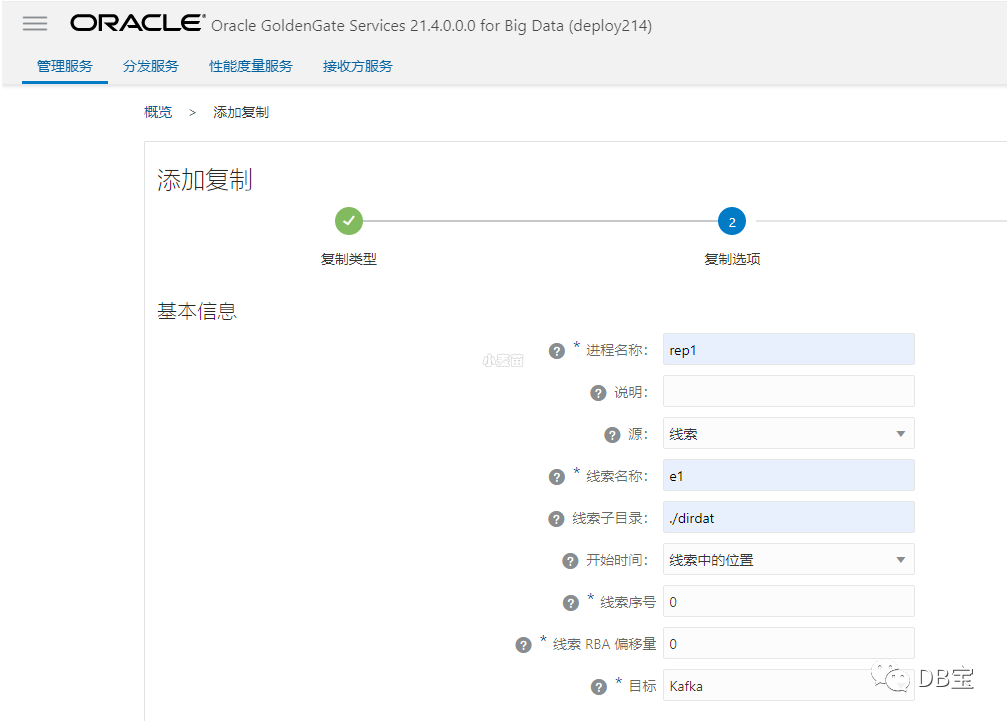1007x721 pixels.
Task: Open help icon for 目标
Action: pyautogui.click(x=599, y=687)
